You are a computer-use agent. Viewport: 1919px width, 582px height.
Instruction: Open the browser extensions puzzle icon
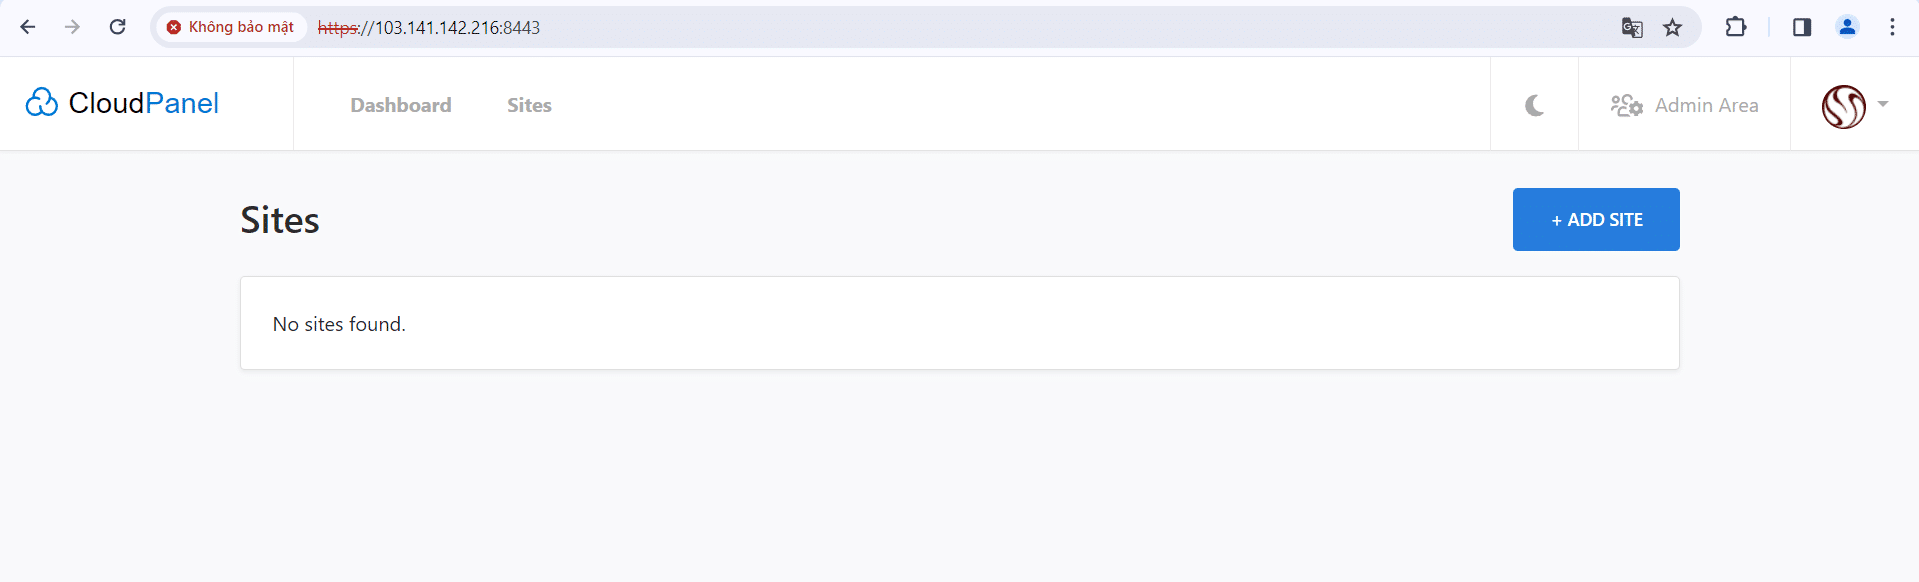[1736, 27]
